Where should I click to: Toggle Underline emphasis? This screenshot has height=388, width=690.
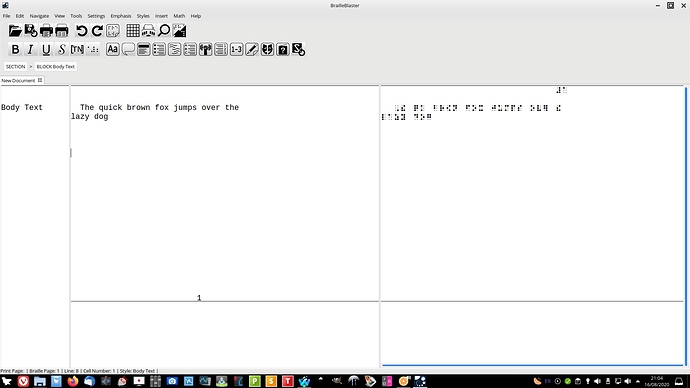[46, 49]
